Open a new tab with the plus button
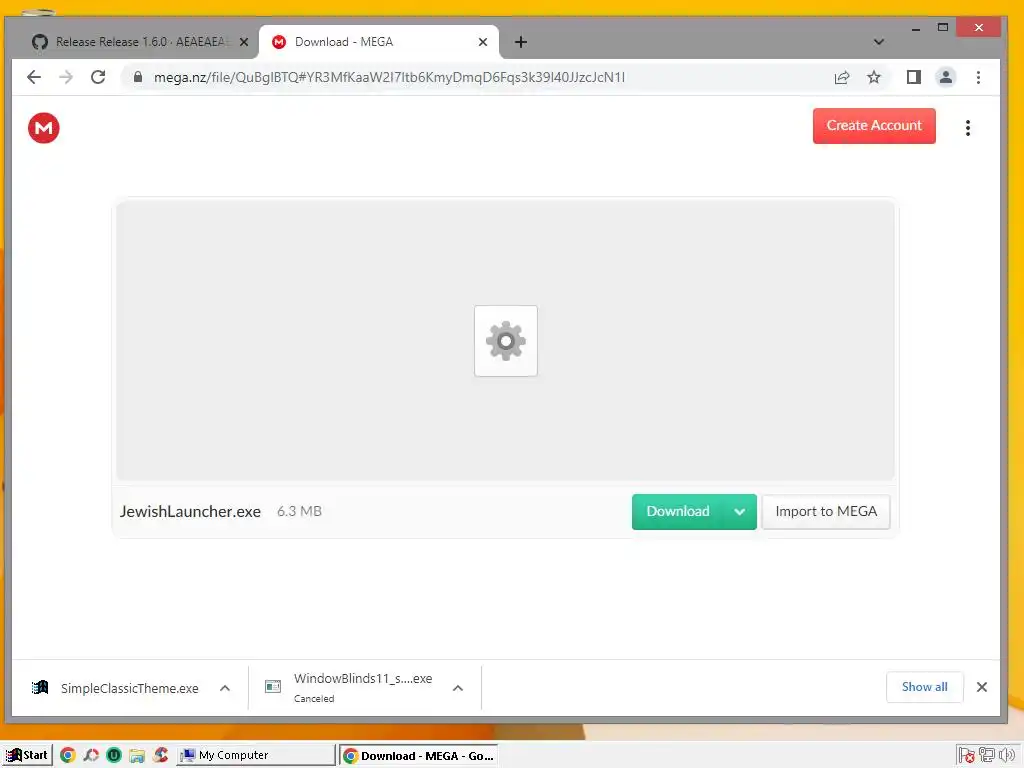This screenshot has width=1024, height=768. 520,42
